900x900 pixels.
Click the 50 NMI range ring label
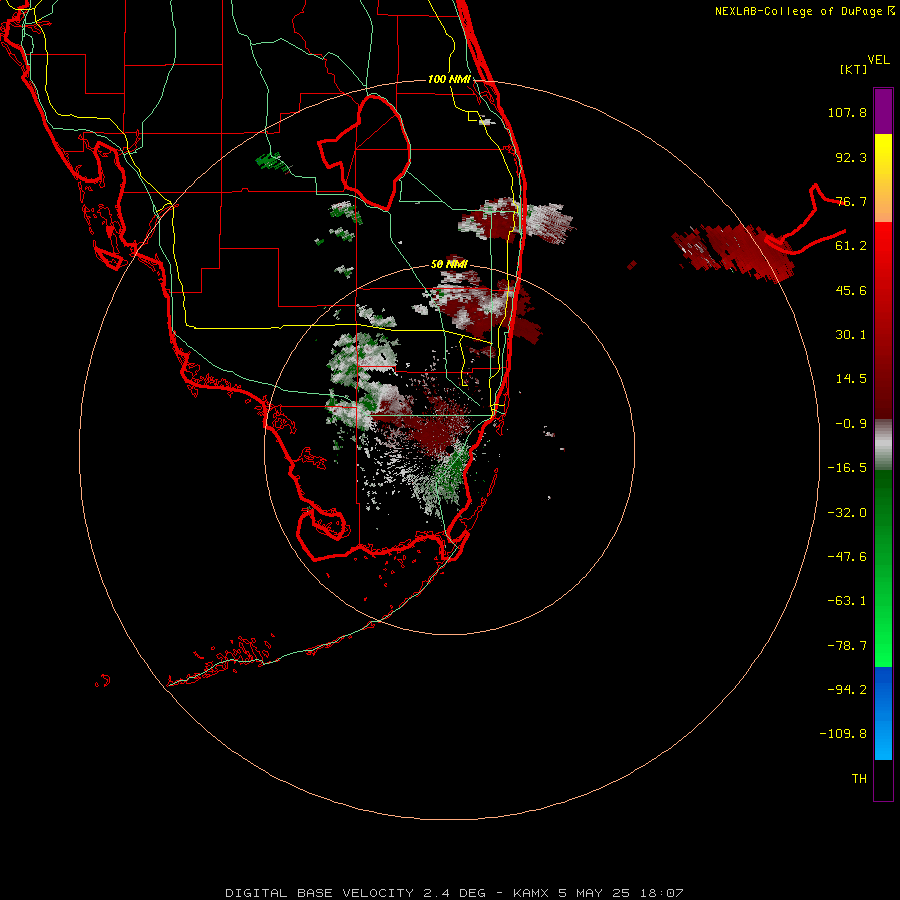[x=449, y=264]
